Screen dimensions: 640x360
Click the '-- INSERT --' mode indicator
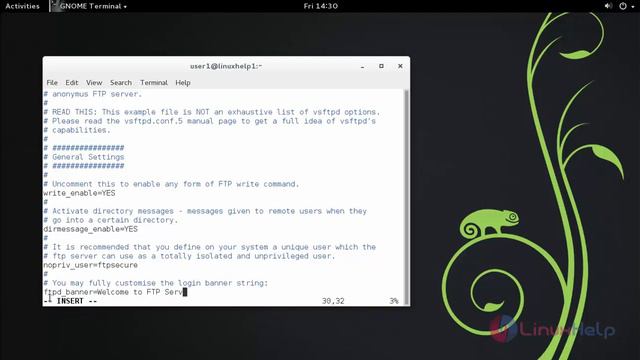point(70,301)
